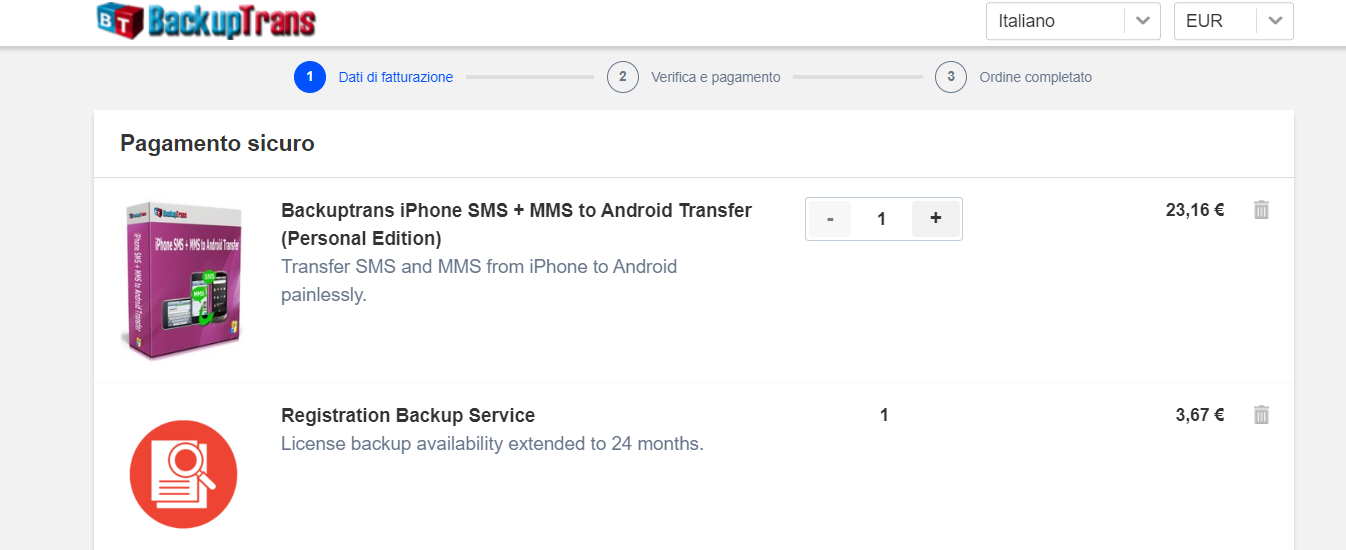1346x550 pixels.
Task: Select step 2 Verifica e pagamento
Action: pyautogui.click(x=715, y=77)
